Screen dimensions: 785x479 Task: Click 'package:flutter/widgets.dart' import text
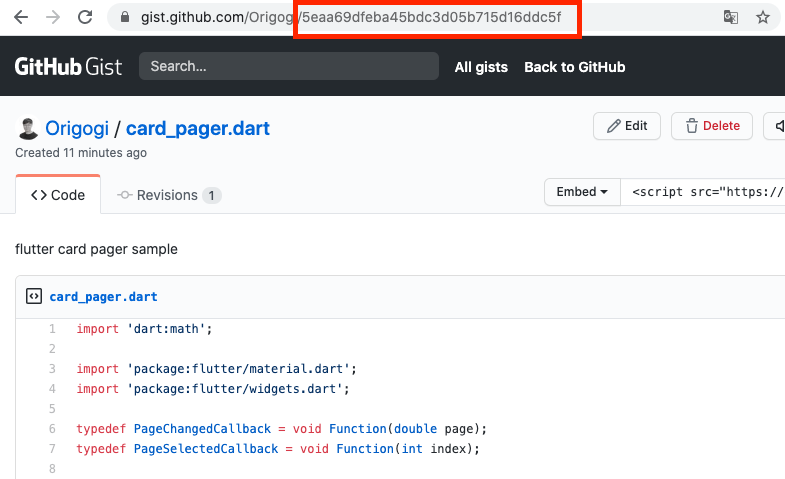pos(235,389)
